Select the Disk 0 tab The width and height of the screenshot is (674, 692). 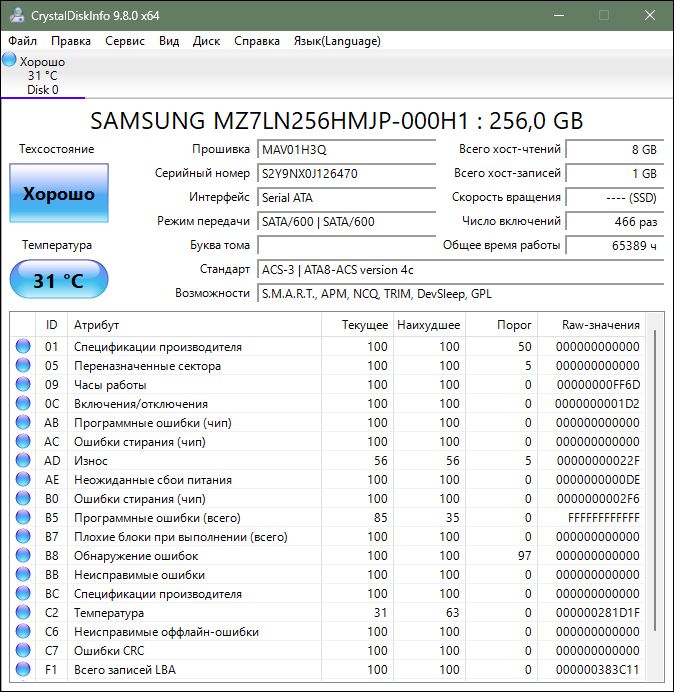click(x=42, y=75)
